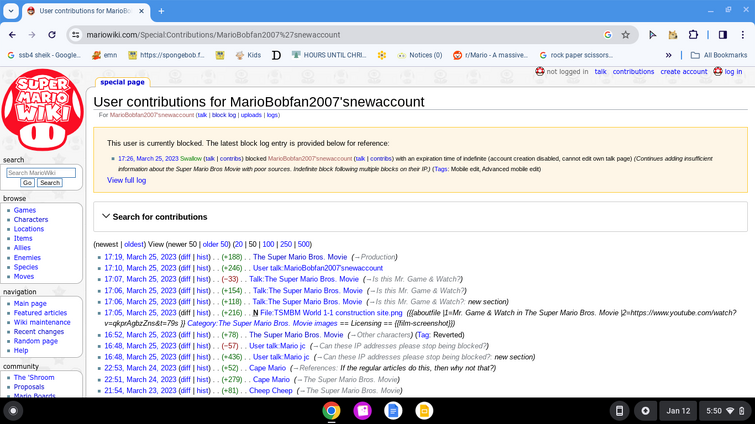Open site information icon in address bar
755x424 pixels.
point(76,35)
